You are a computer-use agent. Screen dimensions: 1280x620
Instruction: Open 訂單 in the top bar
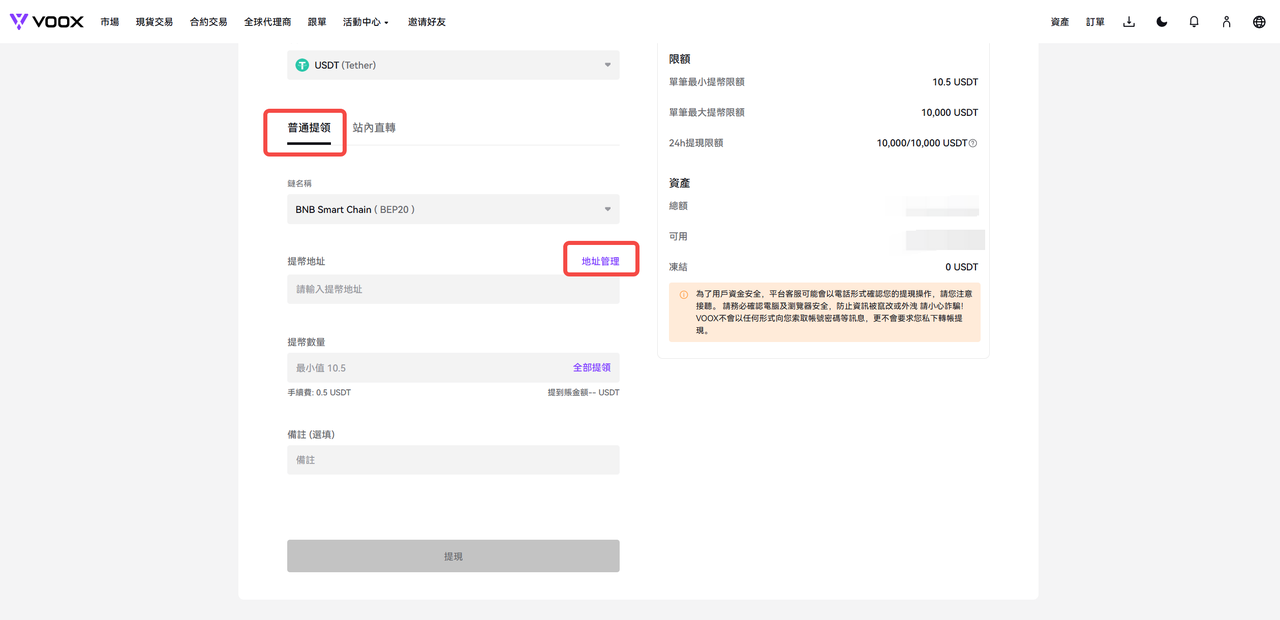pyautogui.click(x=1096, y=21)
